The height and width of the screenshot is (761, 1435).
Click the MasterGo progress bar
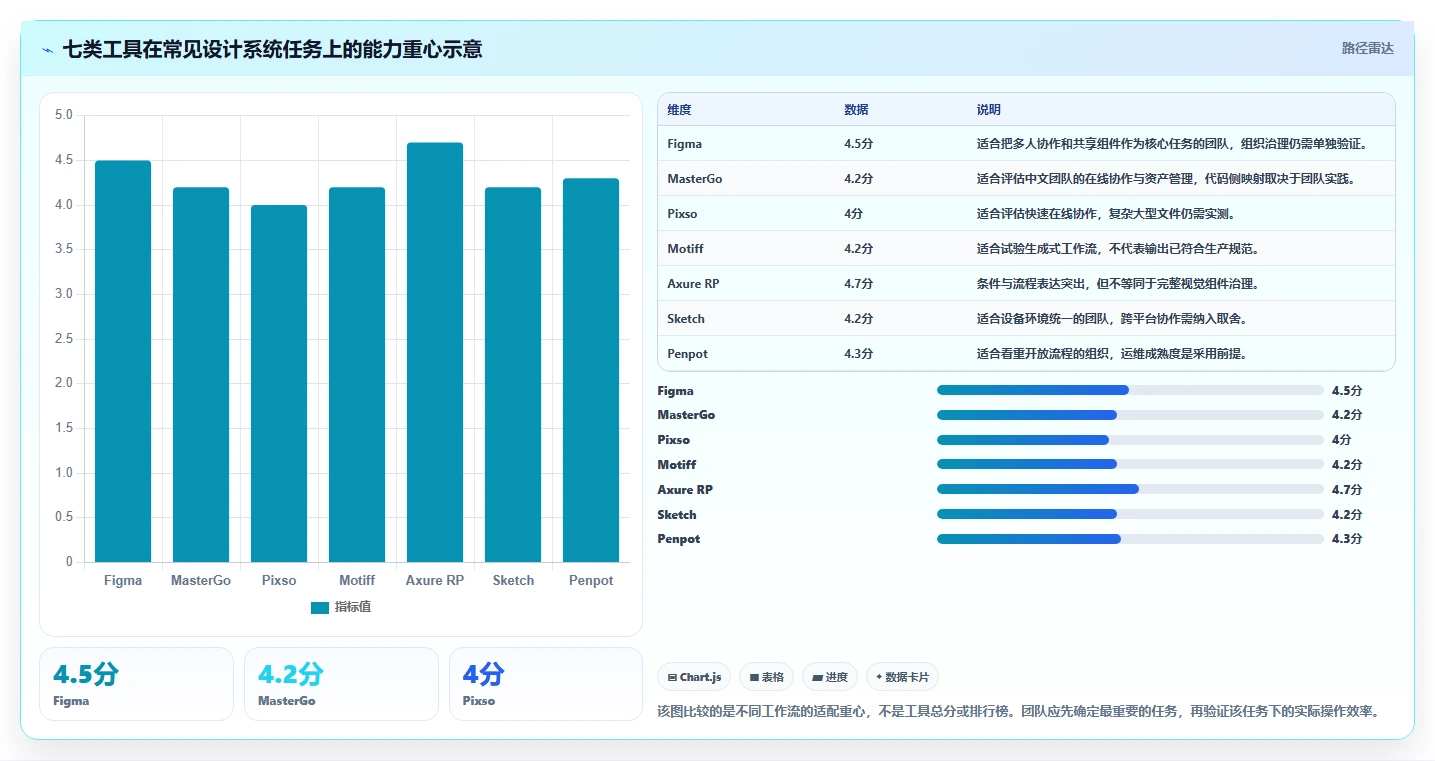point(1130,415)
